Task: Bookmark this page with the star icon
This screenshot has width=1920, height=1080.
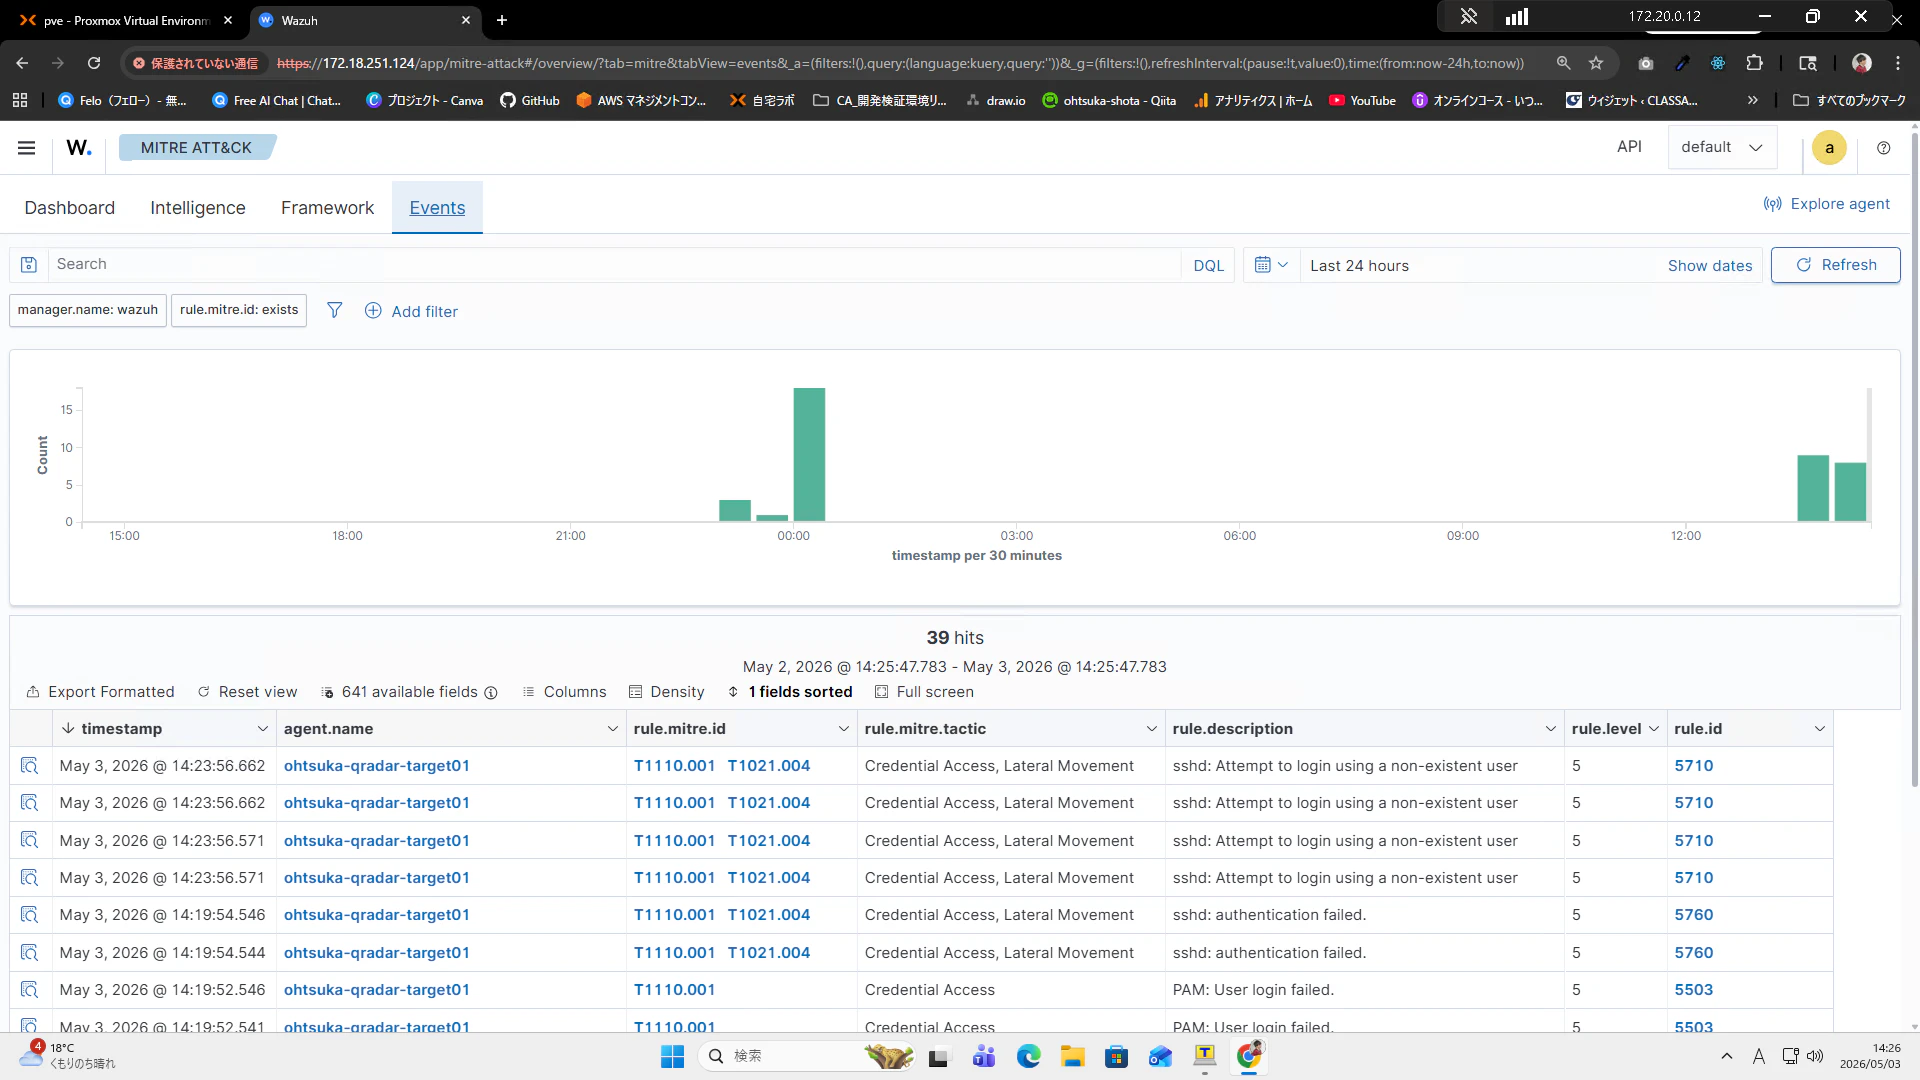Action: pos(1596,63)
